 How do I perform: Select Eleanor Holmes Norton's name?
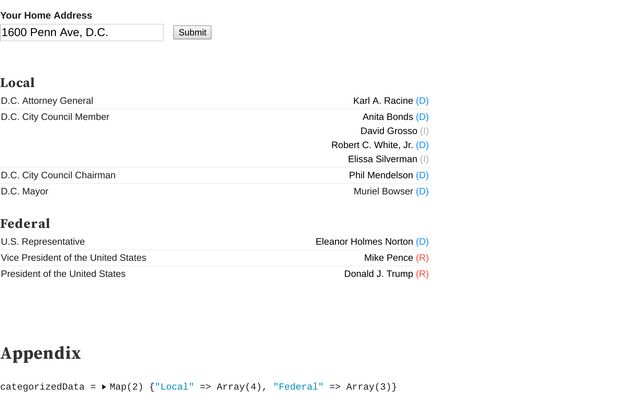point(363,241)
